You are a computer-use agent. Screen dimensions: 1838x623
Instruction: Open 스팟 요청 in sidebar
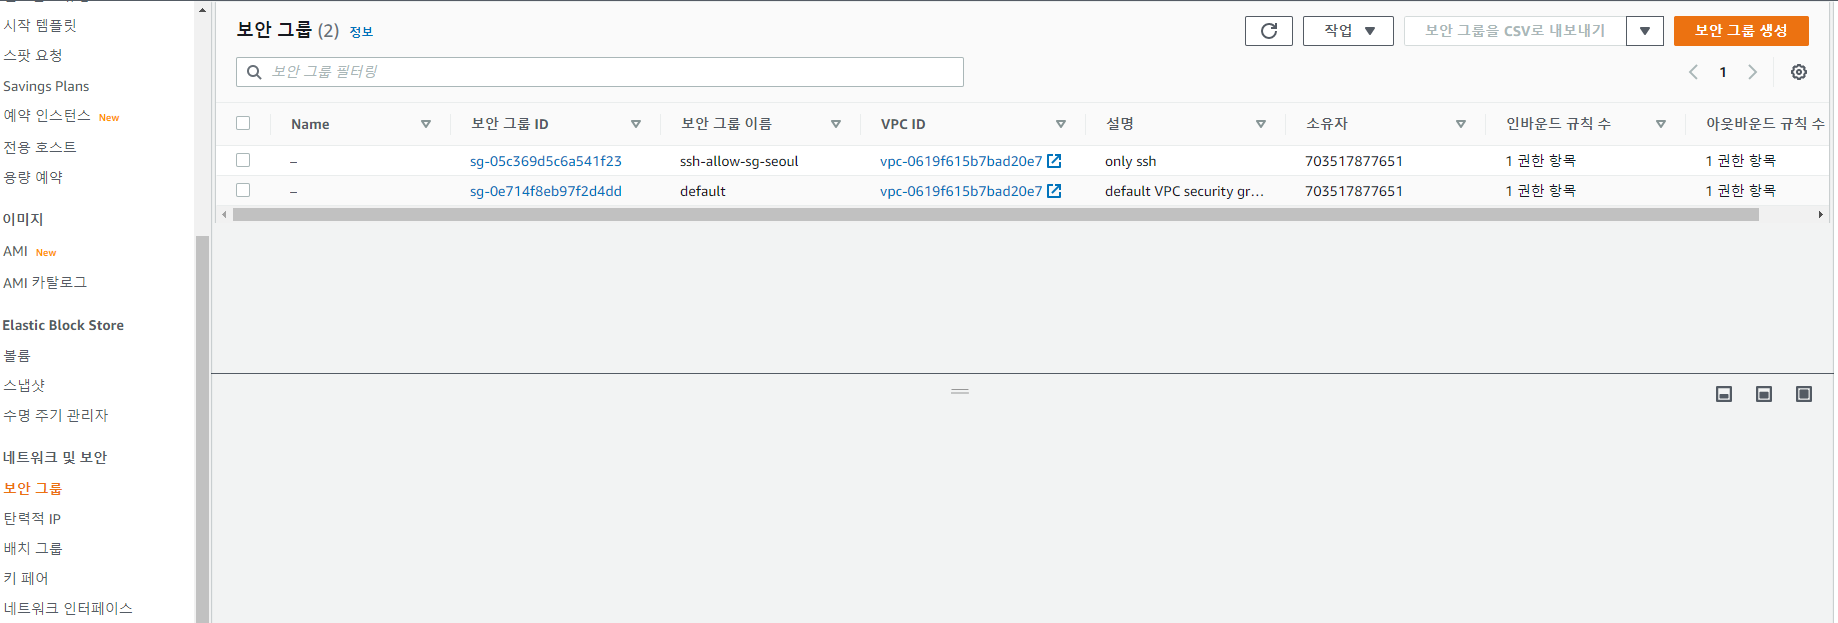[33, 55]
